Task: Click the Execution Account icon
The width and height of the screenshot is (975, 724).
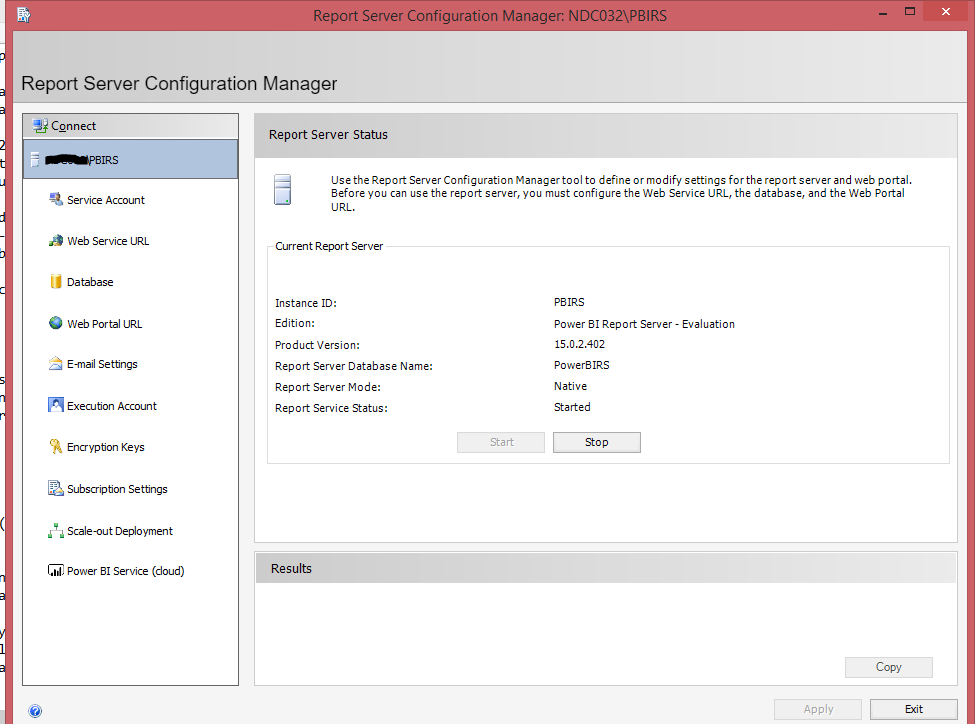Action: [x=56, y=405]
